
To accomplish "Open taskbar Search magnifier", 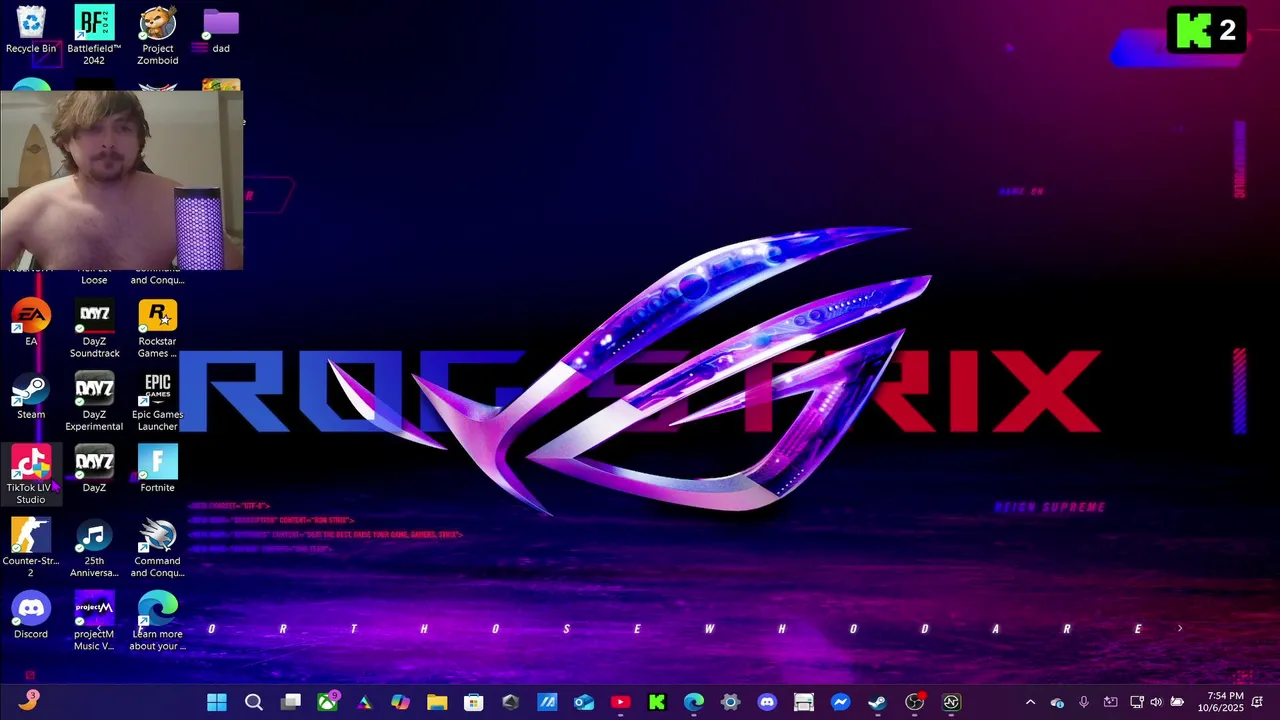I will click(x=254, y=702).
